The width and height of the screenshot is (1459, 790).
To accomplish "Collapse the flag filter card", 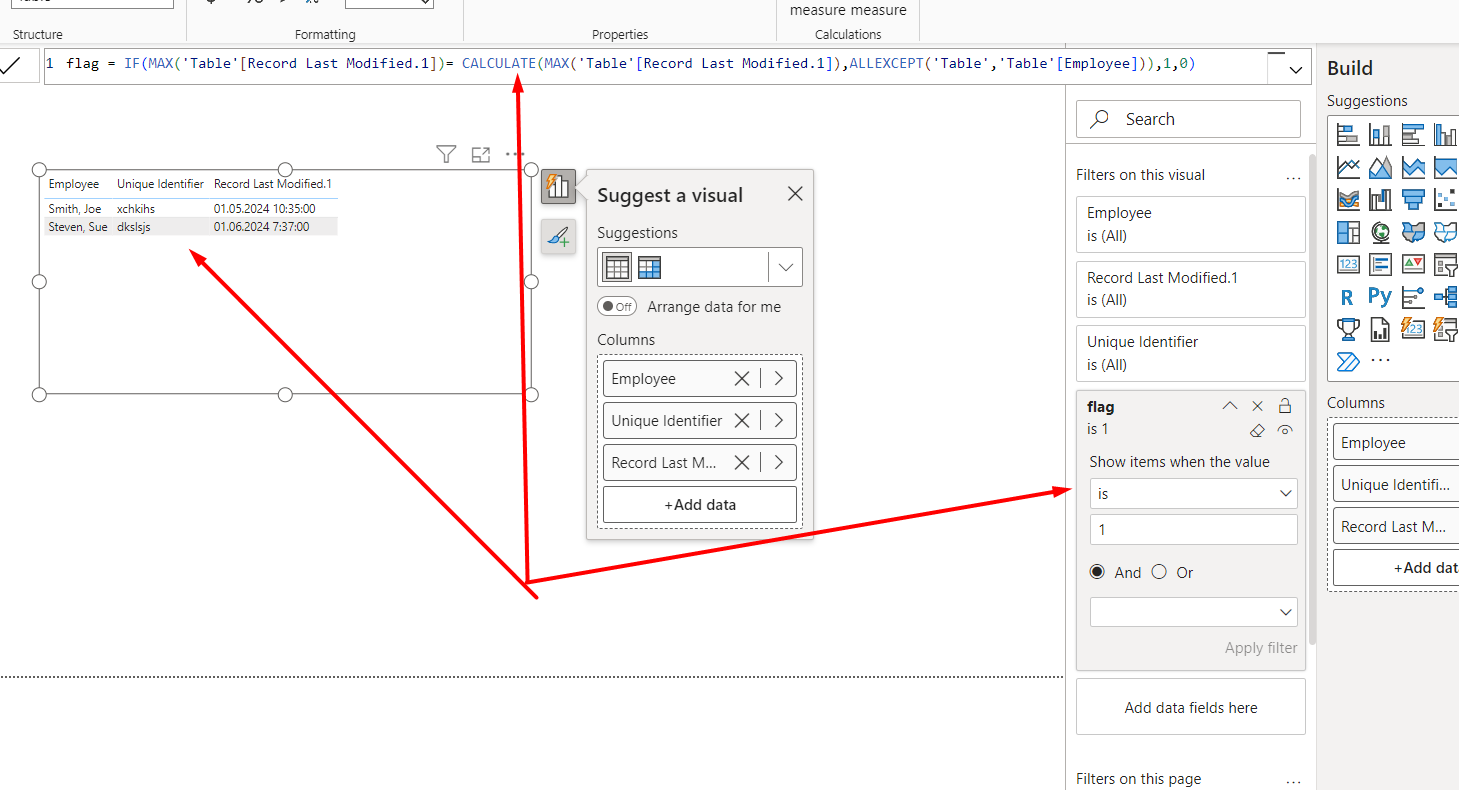I will (x=1230, y=406).
